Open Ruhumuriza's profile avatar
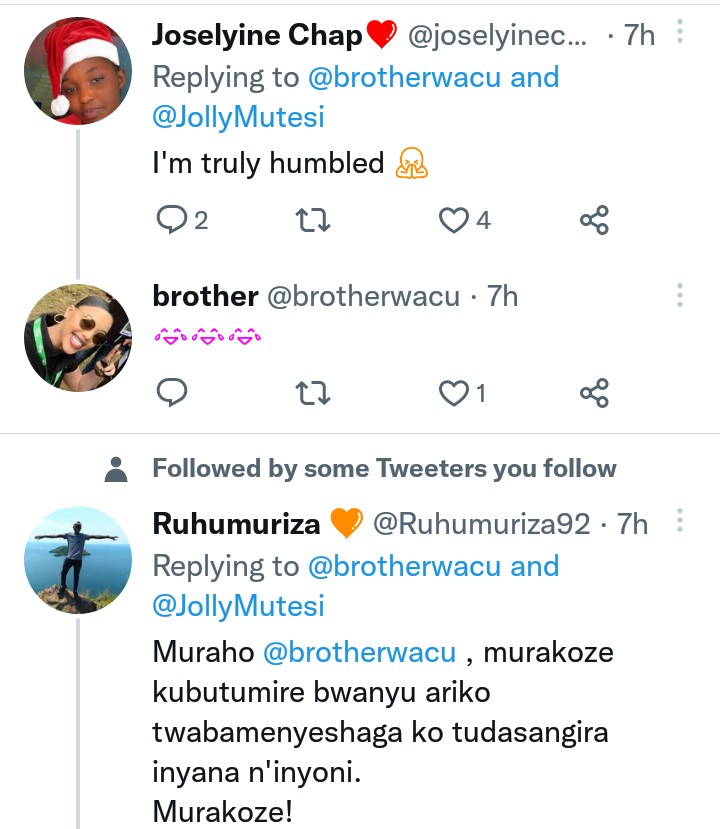Viewport: 720px width, 829px height. (x=77, y=560)
